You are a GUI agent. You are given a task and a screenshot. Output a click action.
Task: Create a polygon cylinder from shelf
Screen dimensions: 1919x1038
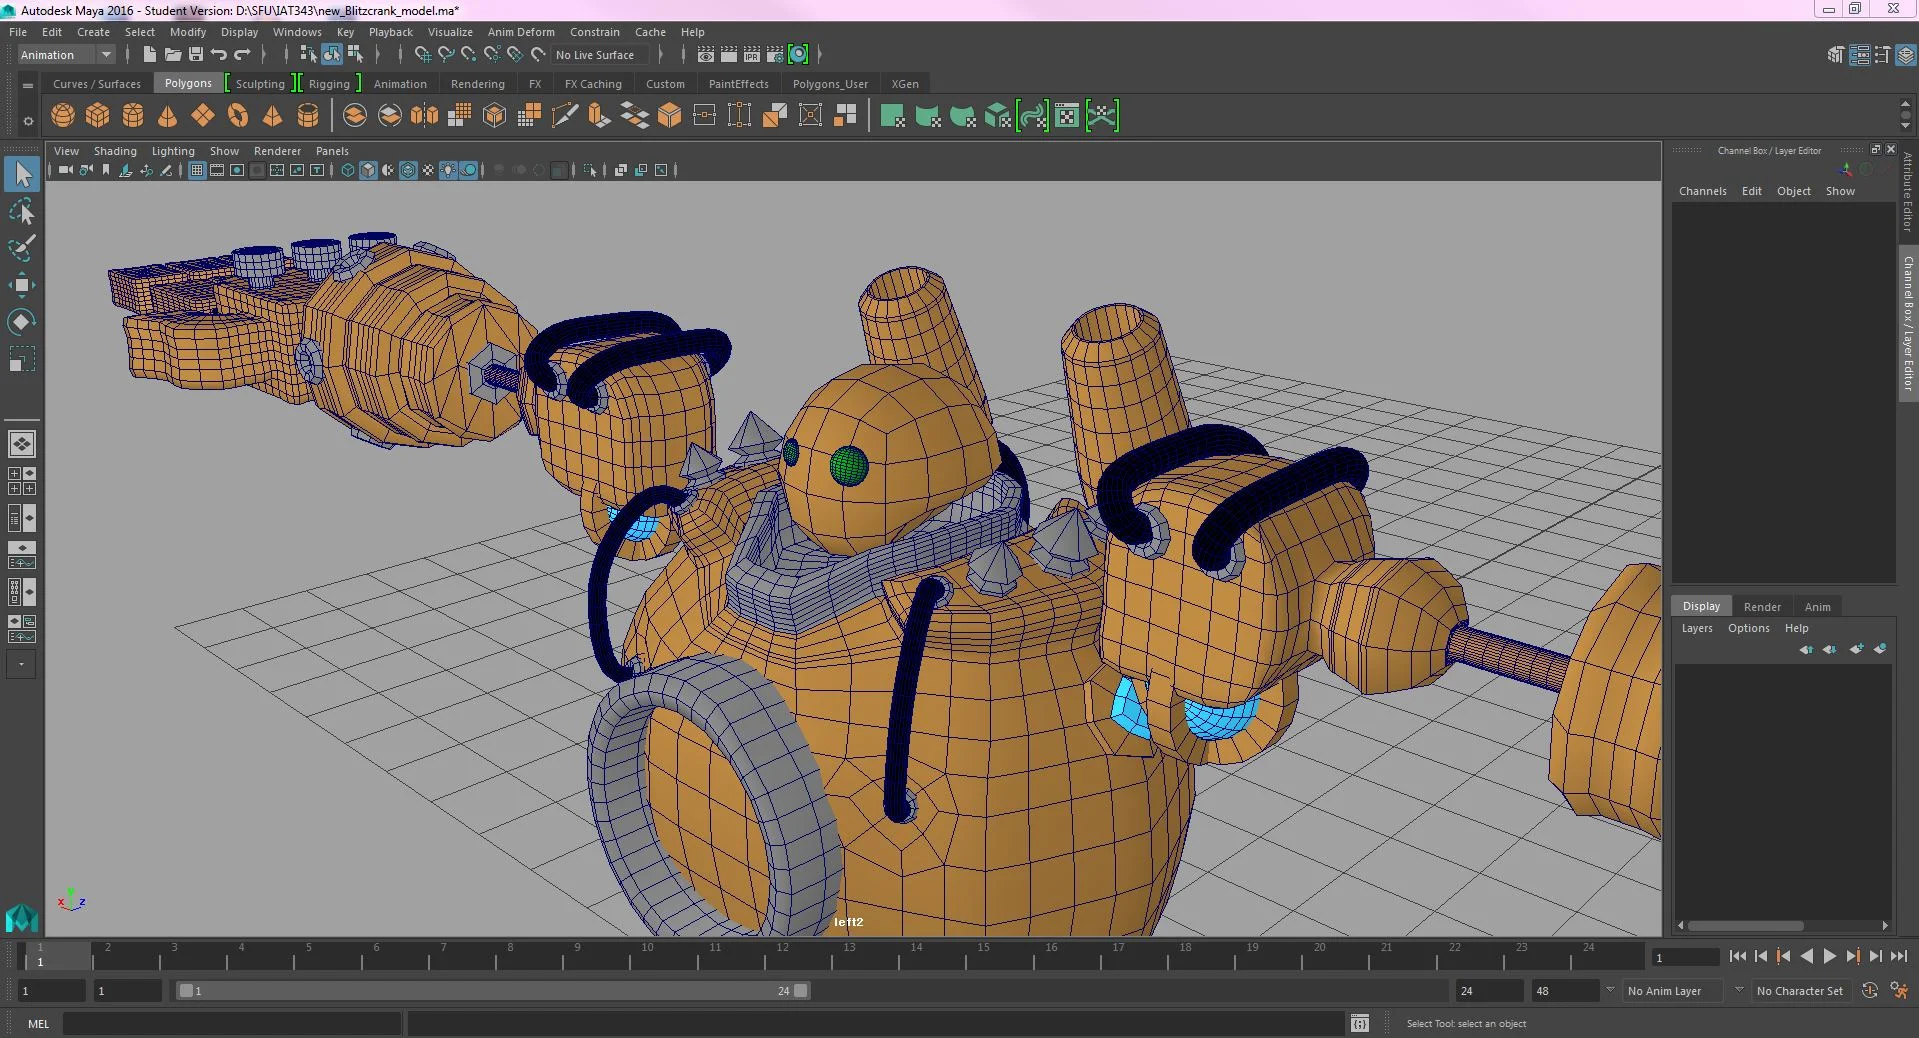[x=133, y=116]
